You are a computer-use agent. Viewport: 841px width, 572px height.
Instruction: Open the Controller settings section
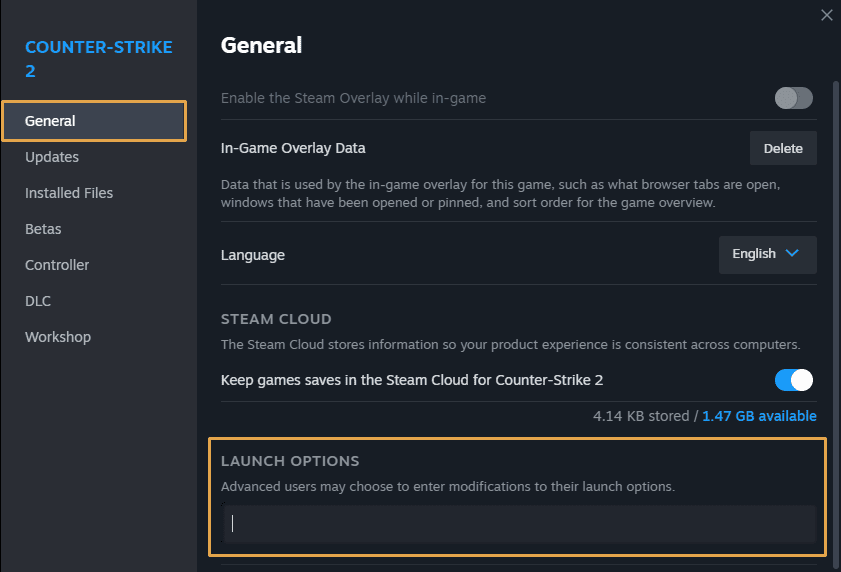[57, 265]
